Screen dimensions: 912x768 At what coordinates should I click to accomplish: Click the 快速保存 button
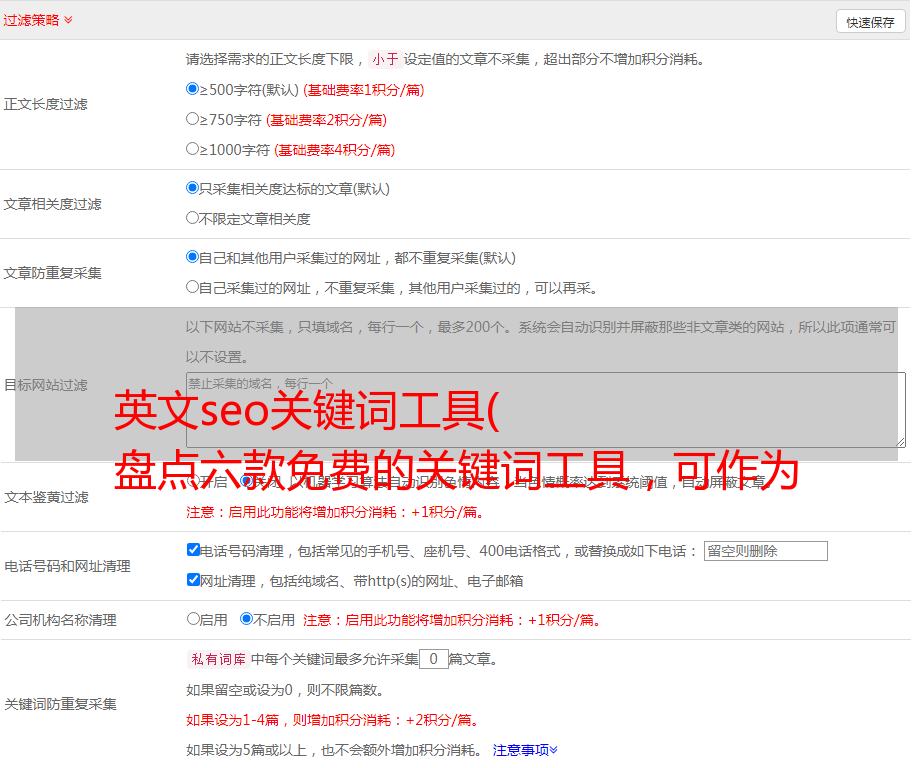tap(870, 22)
